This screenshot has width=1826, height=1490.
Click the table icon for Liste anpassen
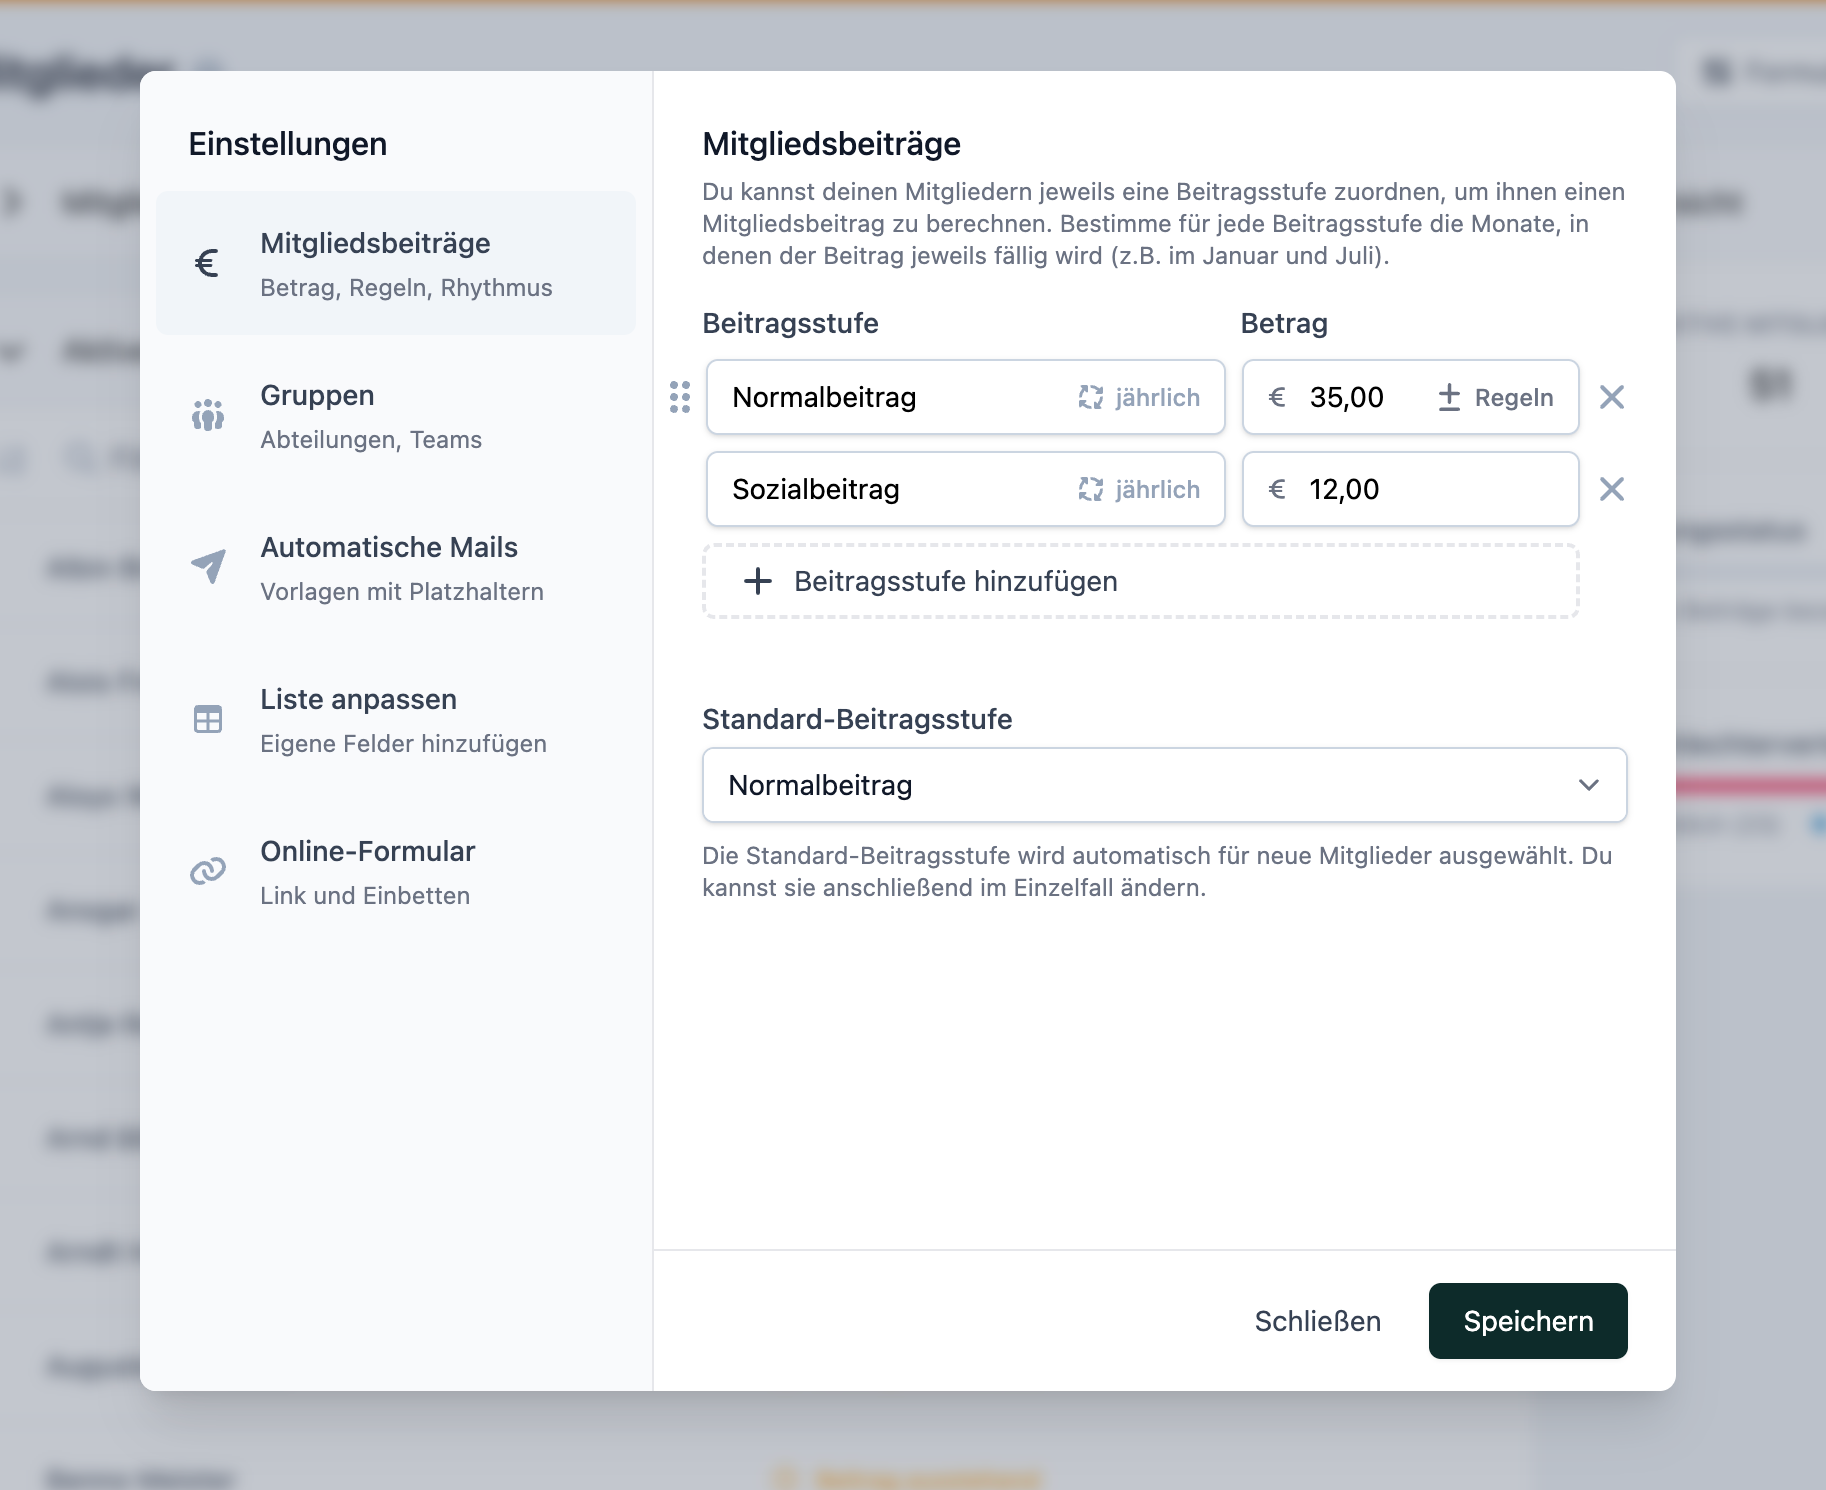click(x=208, y=719)
